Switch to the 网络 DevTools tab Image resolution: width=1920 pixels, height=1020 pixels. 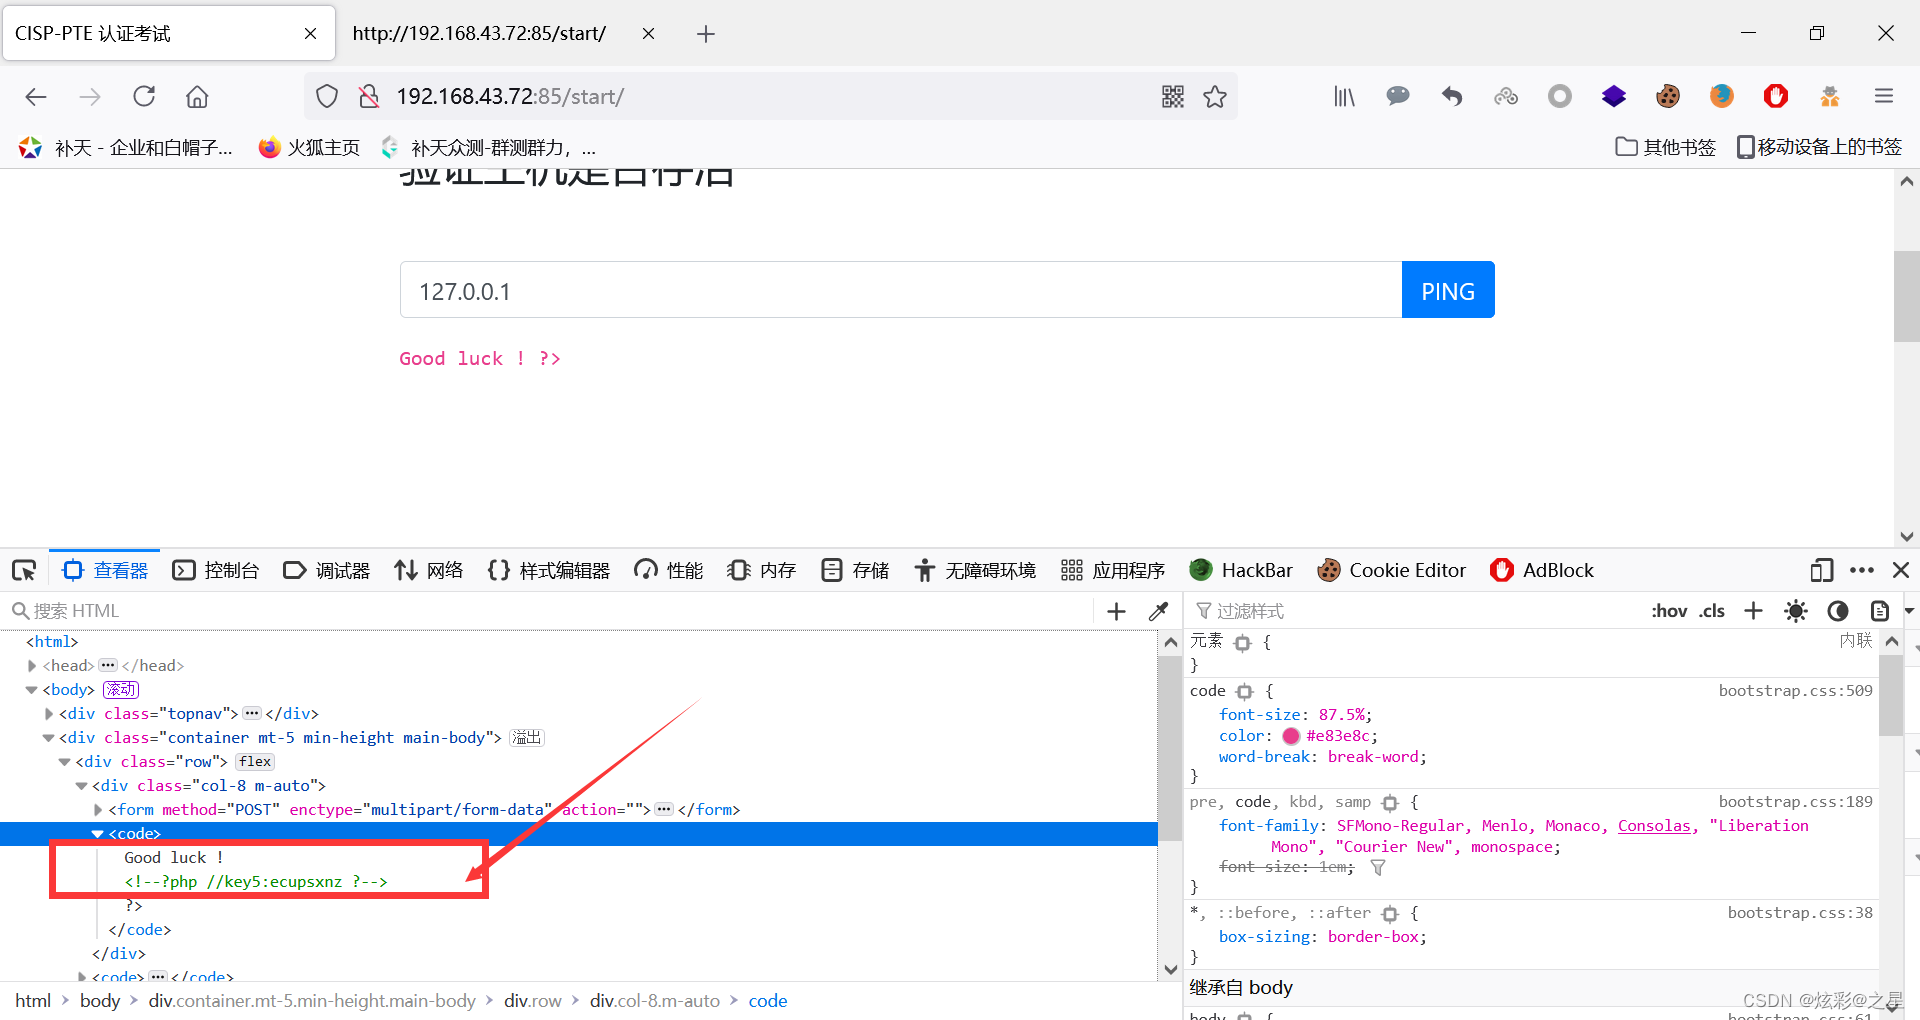428,569
